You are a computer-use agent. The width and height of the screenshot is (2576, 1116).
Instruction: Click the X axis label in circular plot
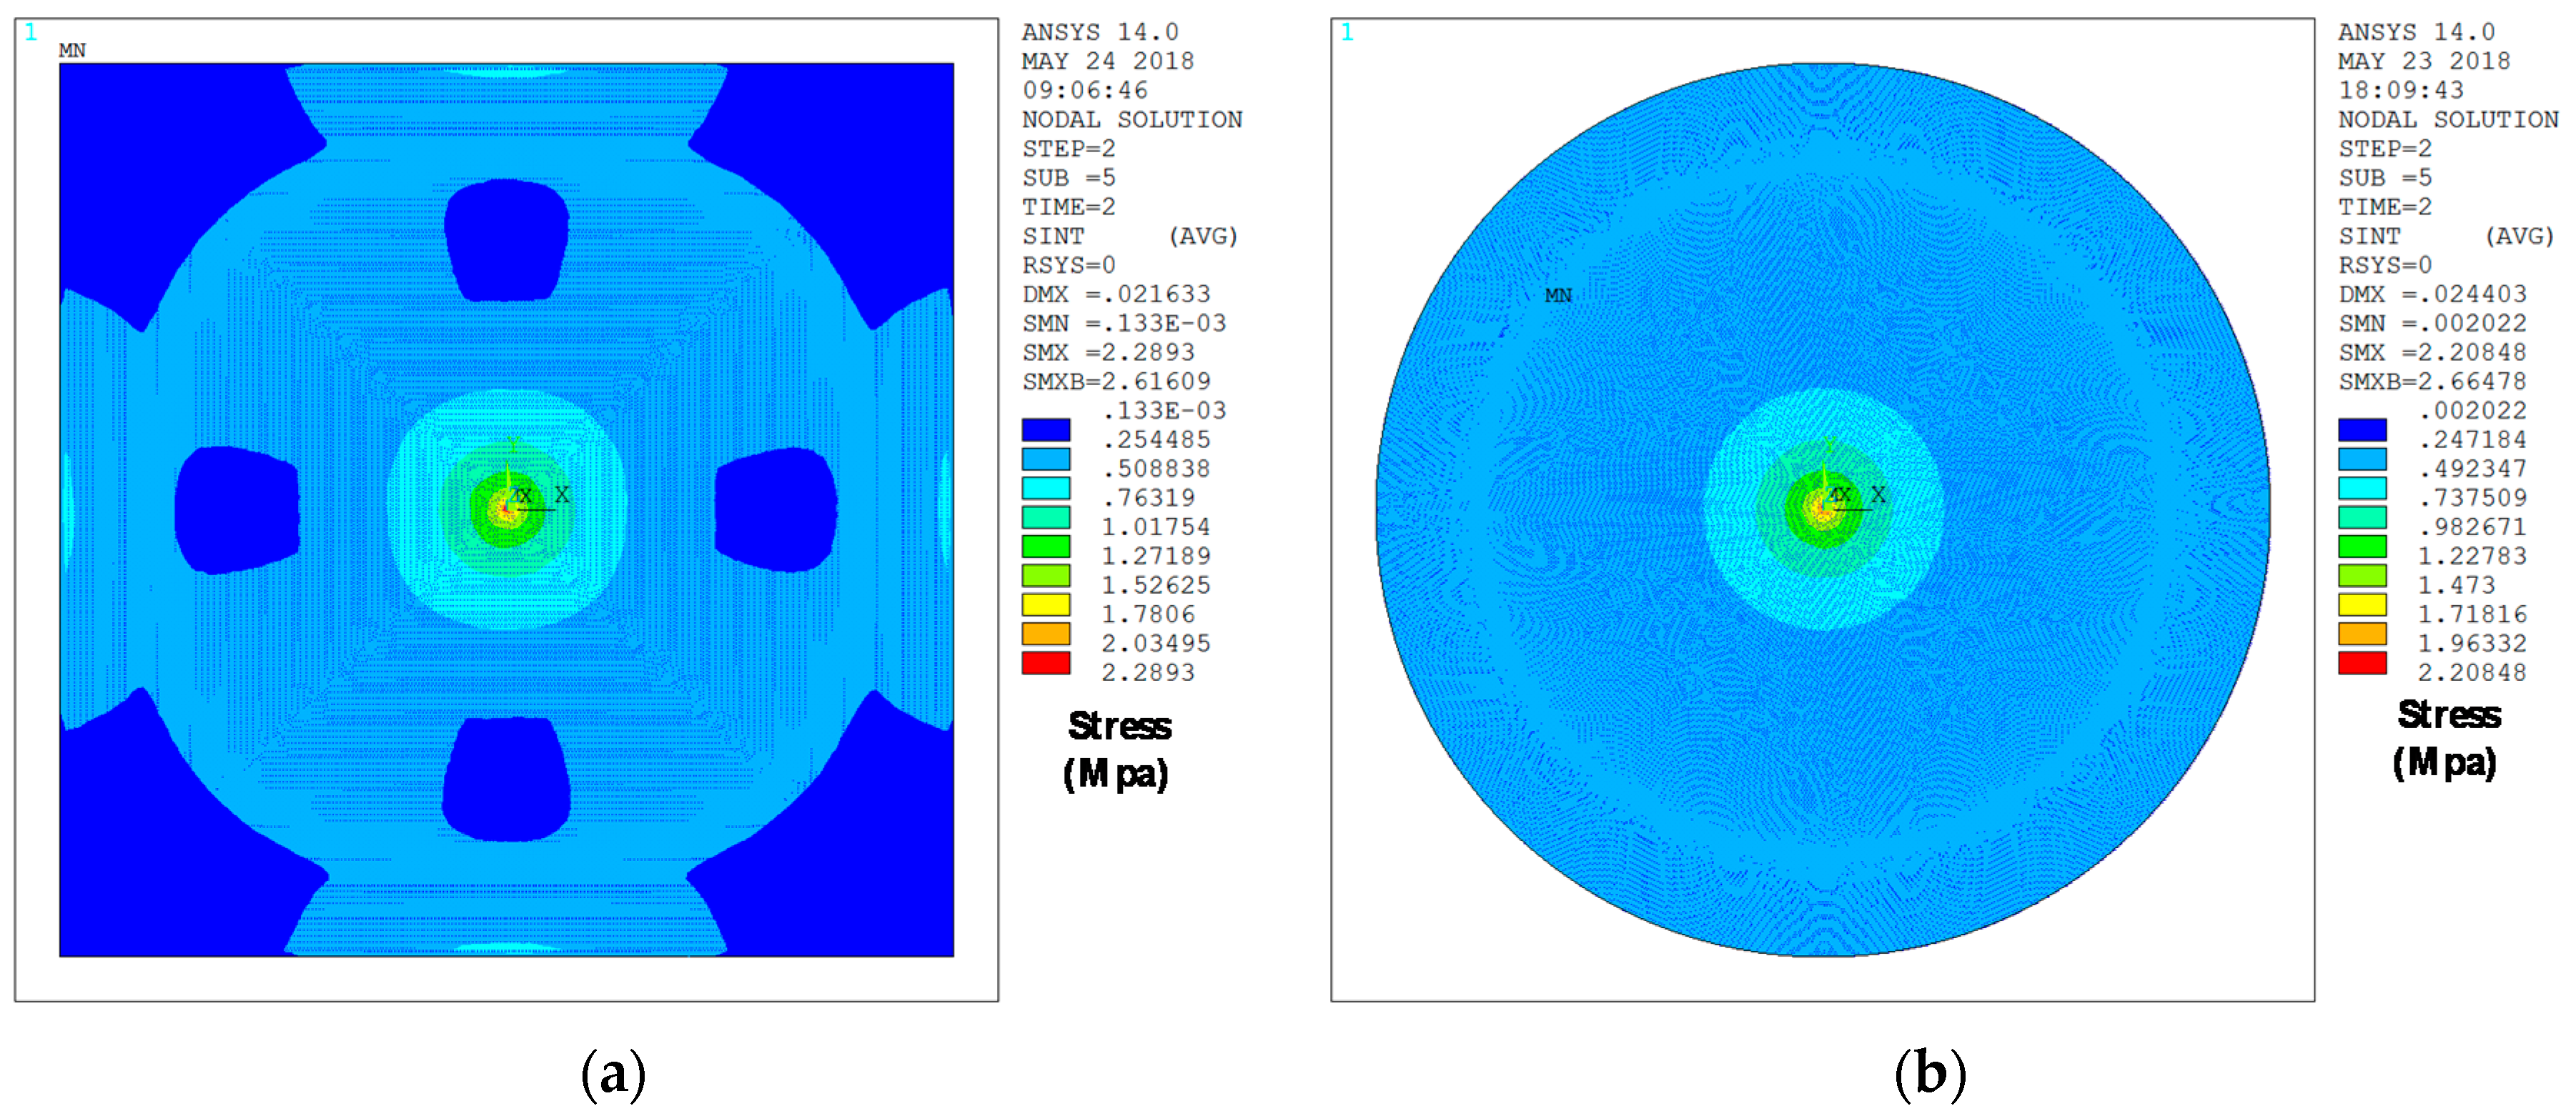coord(1878,494)
